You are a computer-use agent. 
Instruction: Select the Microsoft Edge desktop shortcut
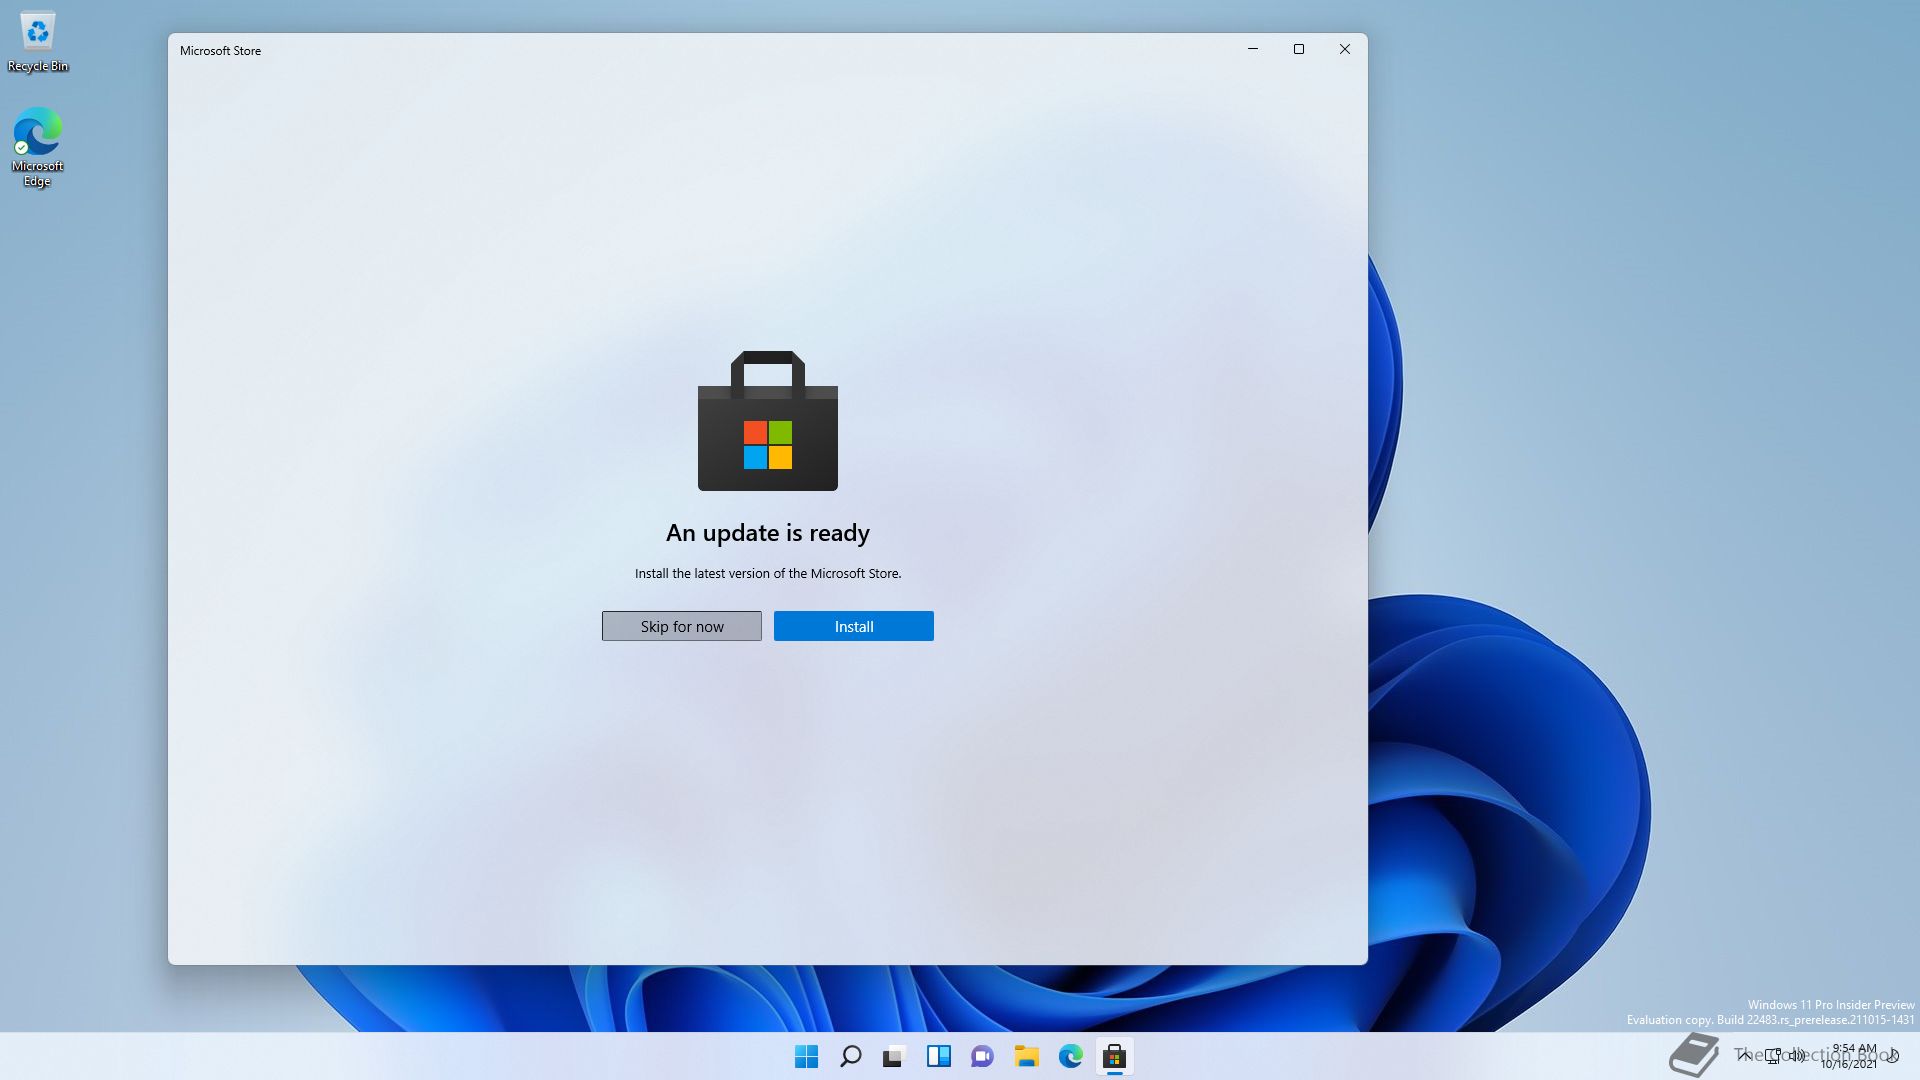tap(38, 147)
